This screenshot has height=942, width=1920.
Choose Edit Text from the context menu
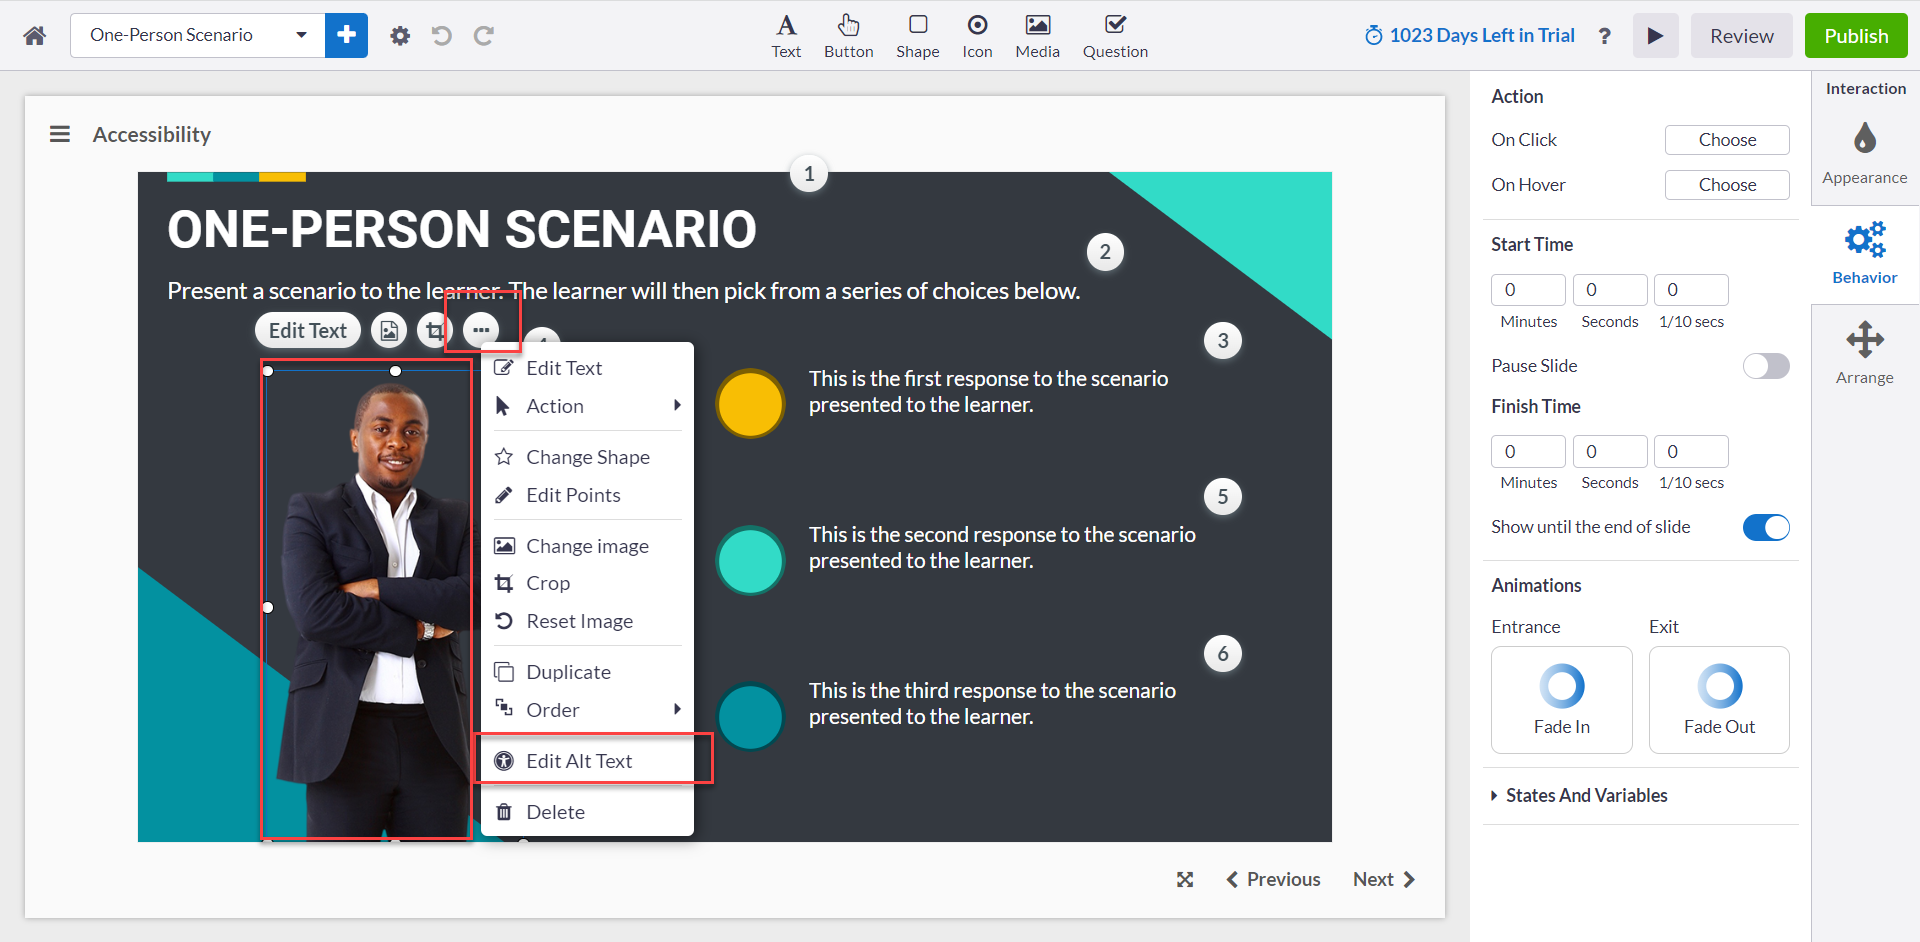[587, 368]
